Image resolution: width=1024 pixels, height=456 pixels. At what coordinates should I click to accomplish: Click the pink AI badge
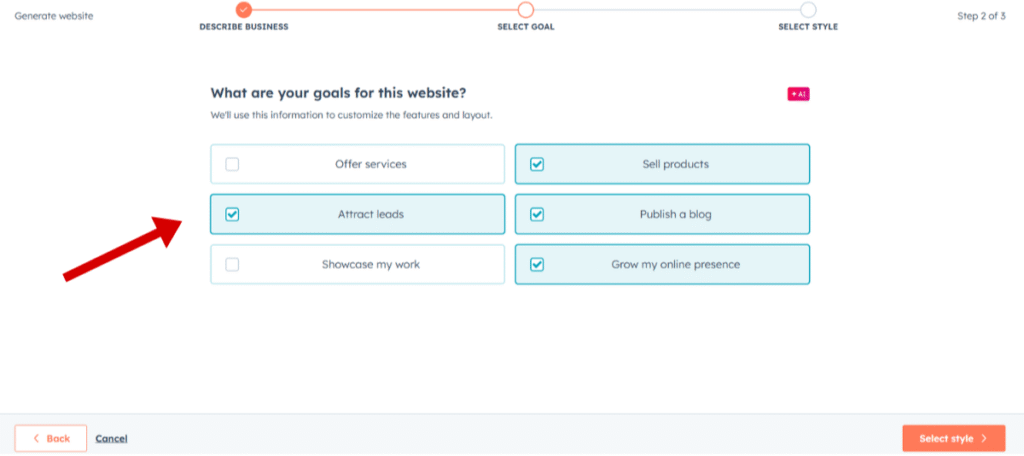point(798,94)
